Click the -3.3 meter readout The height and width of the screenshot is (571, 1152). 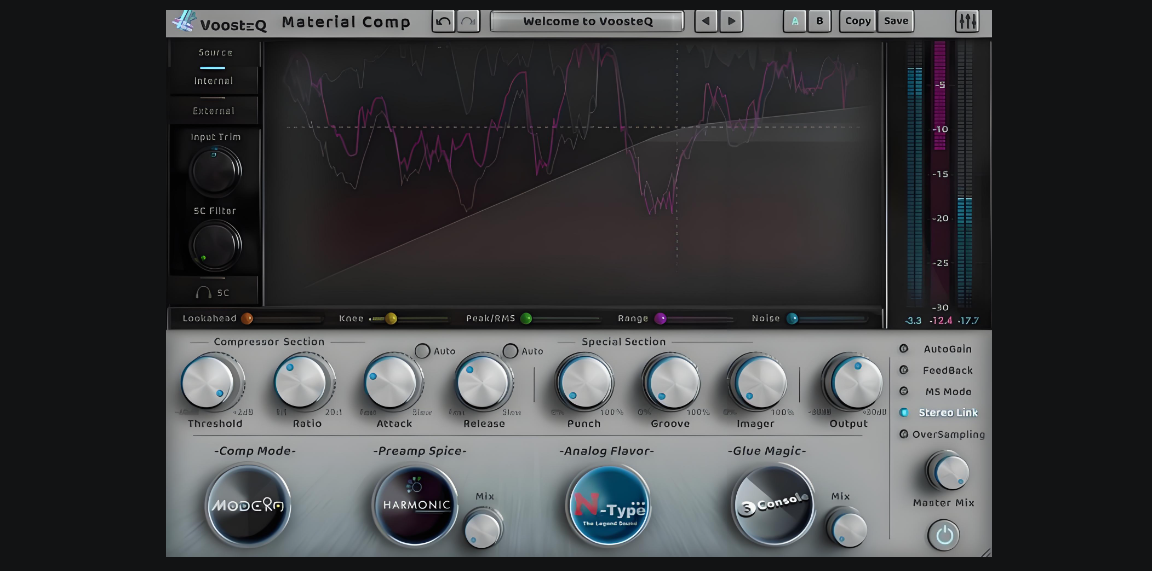[x=913, y=321]
